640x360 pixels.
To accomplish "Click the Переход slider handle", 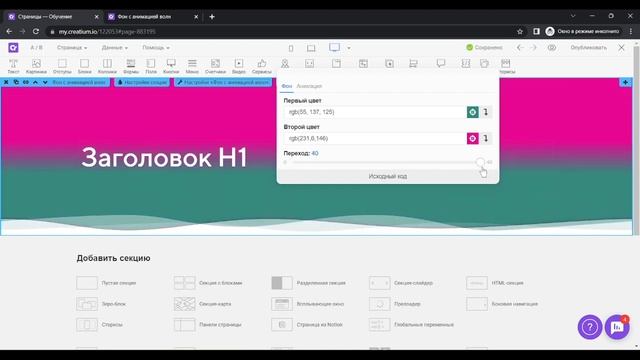I will pyautogui.click(x=480, y=162).
